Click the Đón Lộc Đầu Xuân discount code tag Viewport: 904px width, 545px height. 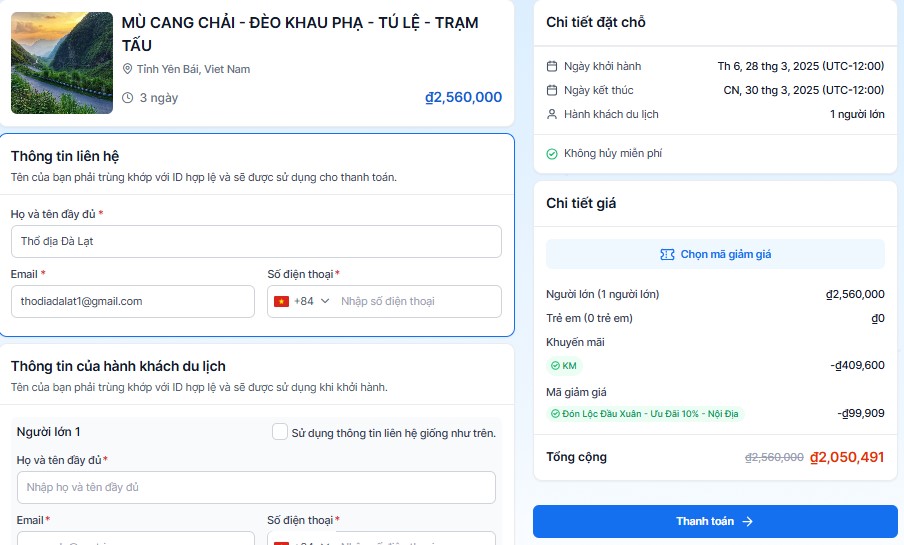click(645, 414)
